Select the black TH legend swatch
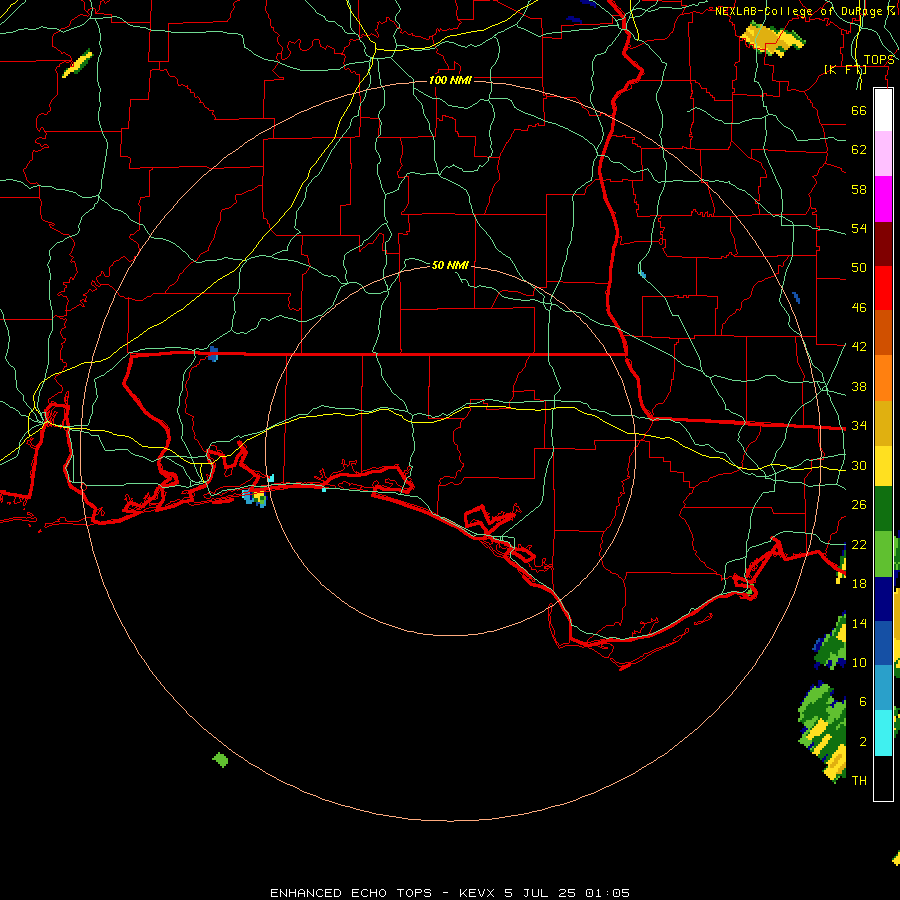The width and height of the screenshot is (900, 900). [x=883, y=778]
